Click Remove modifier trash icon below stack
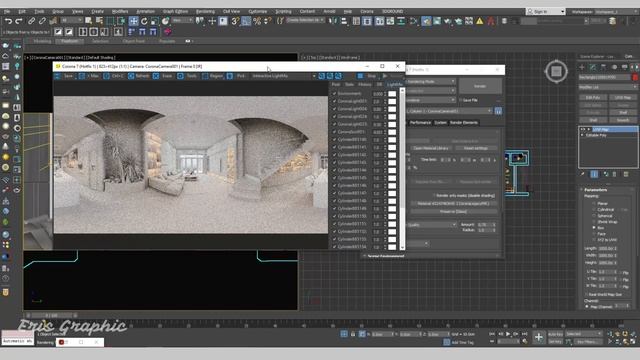 (615, 174)
